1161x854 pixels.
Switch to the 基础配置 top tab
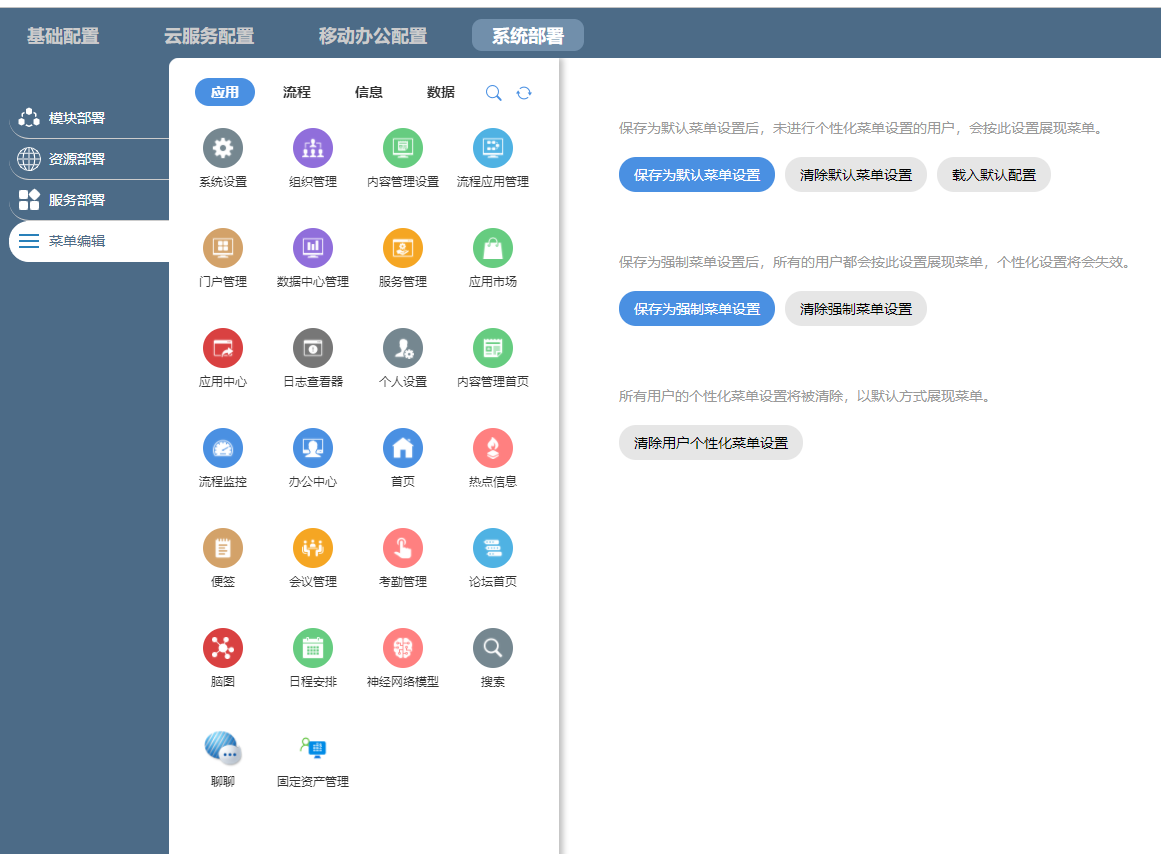tap(63, 36)
